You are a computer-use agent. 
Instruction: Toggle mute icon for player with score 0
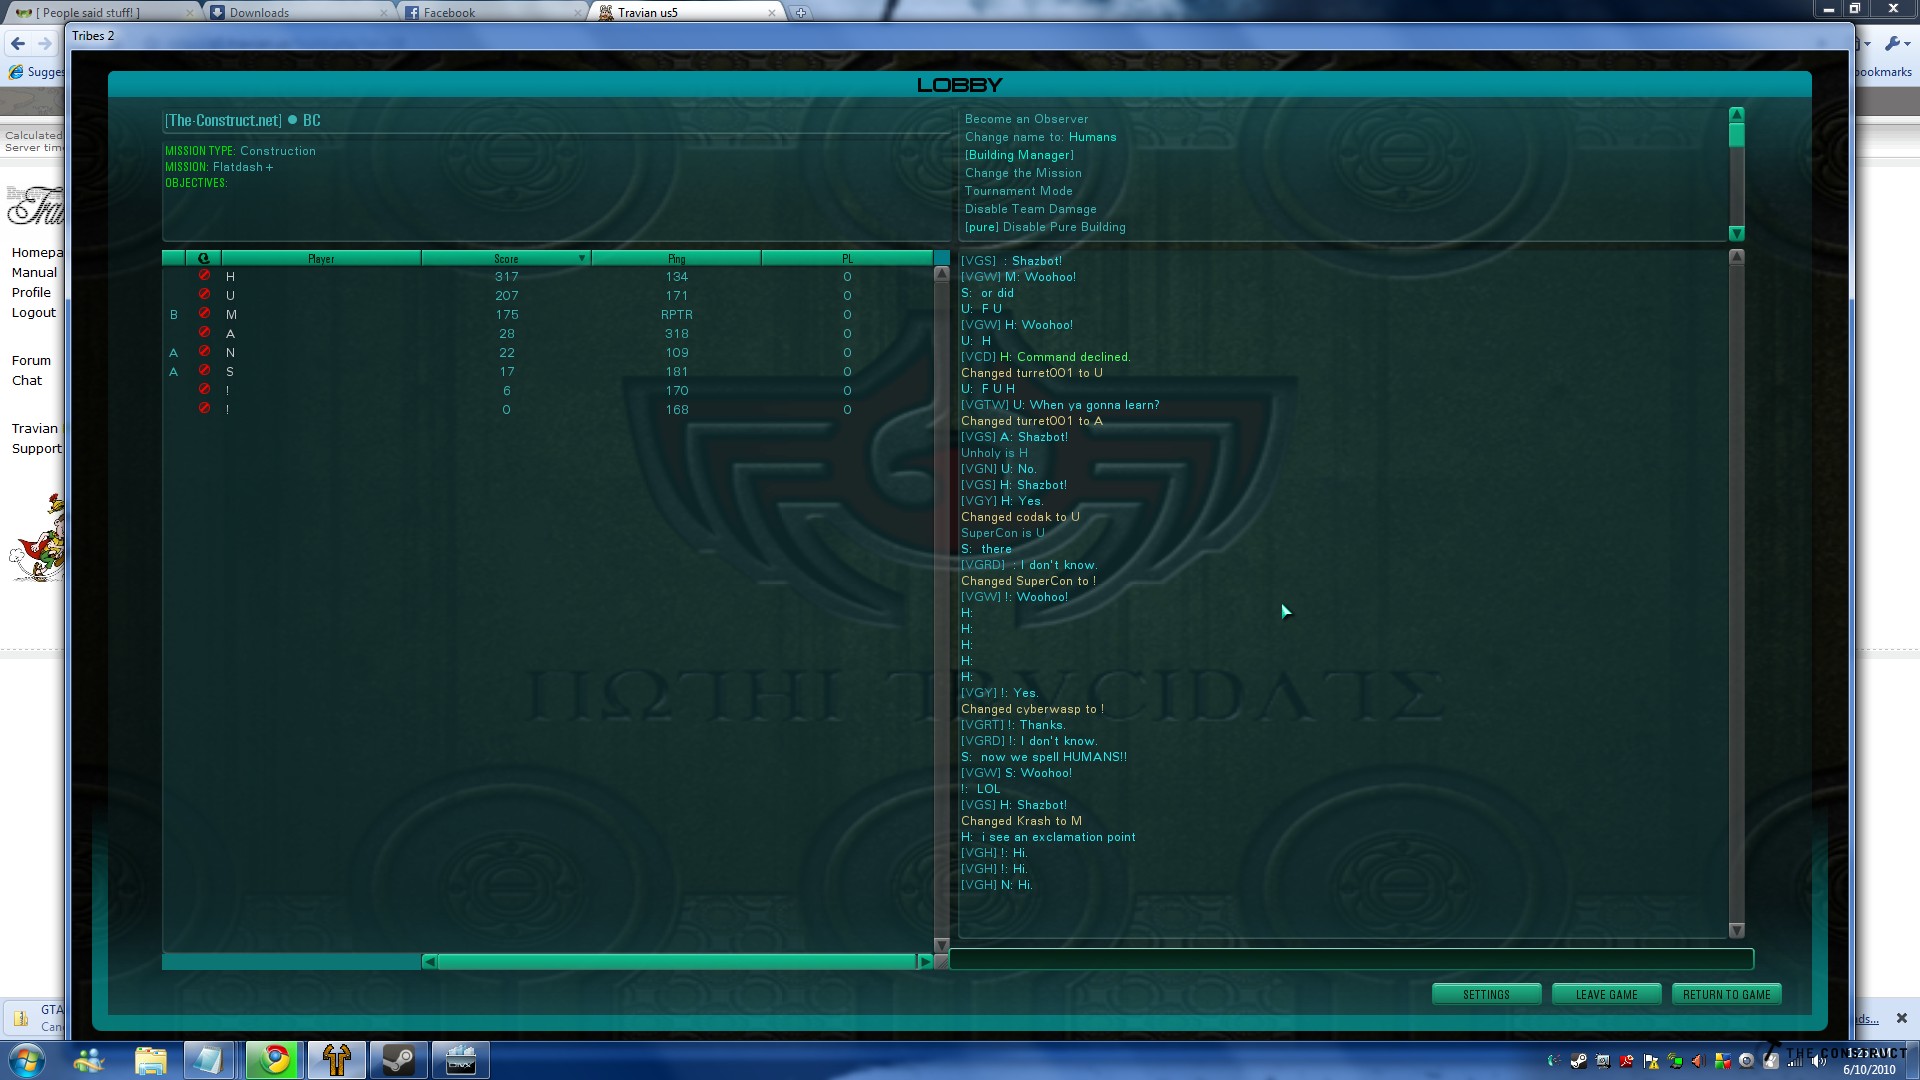pyautogui.click(x=204, y=409)
